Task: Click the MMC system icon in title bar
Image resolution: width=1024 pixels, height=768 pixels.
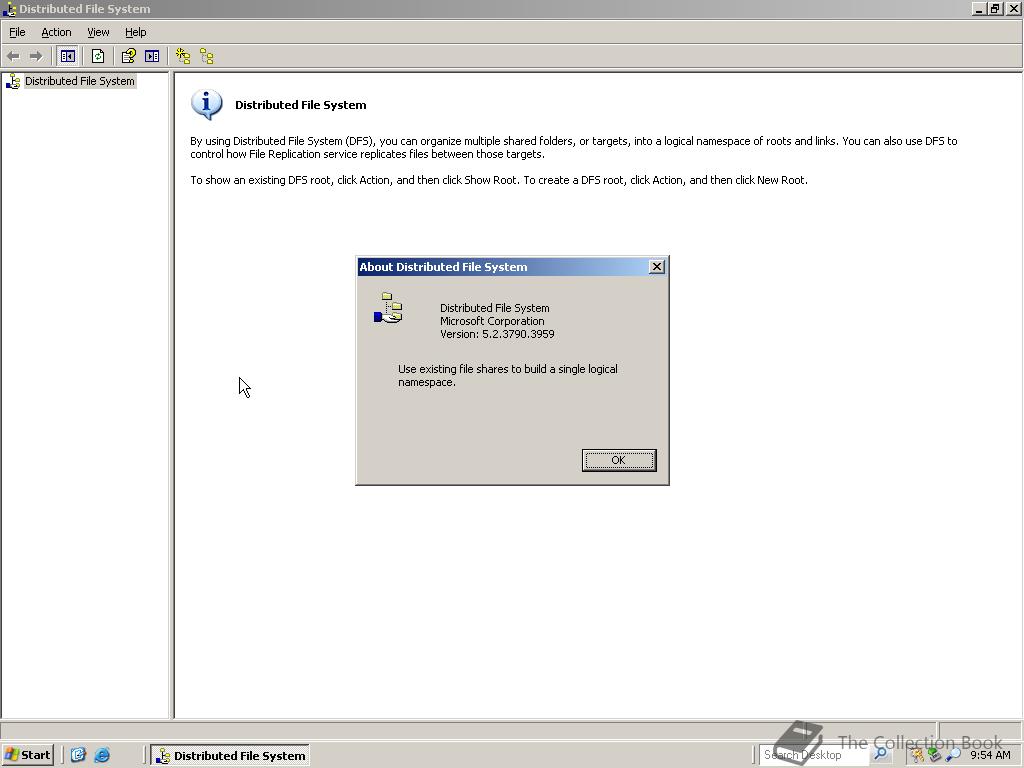Action: pos(9,9)
